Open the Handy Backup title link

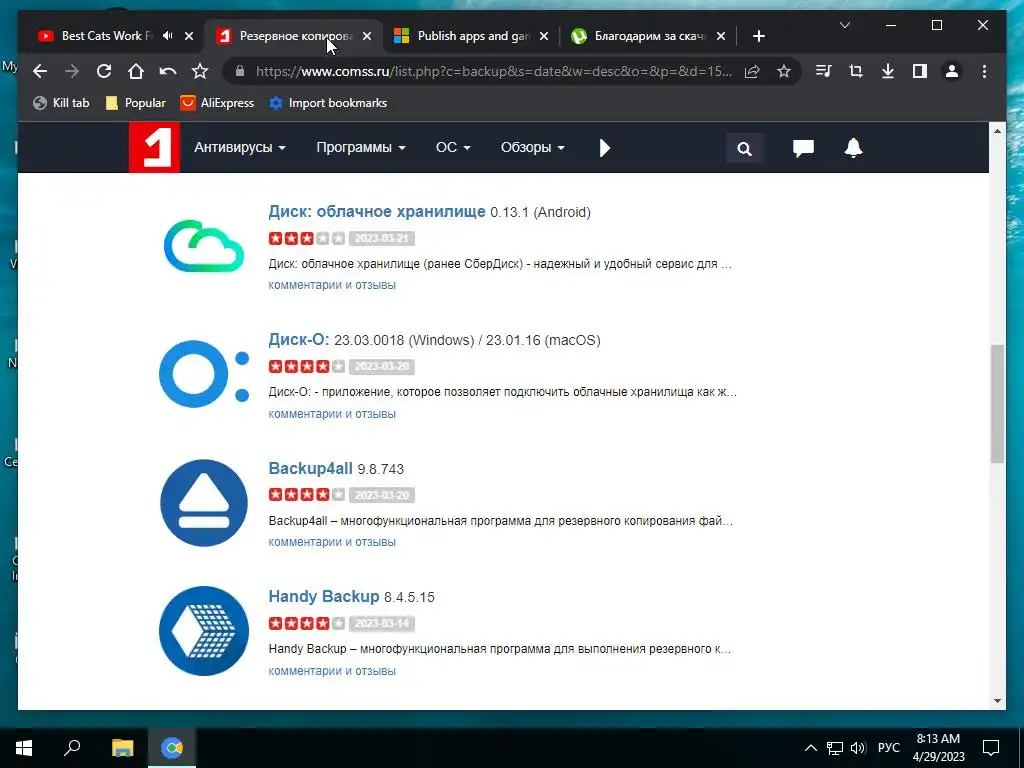pyautogui.click(x=323, y=596)
